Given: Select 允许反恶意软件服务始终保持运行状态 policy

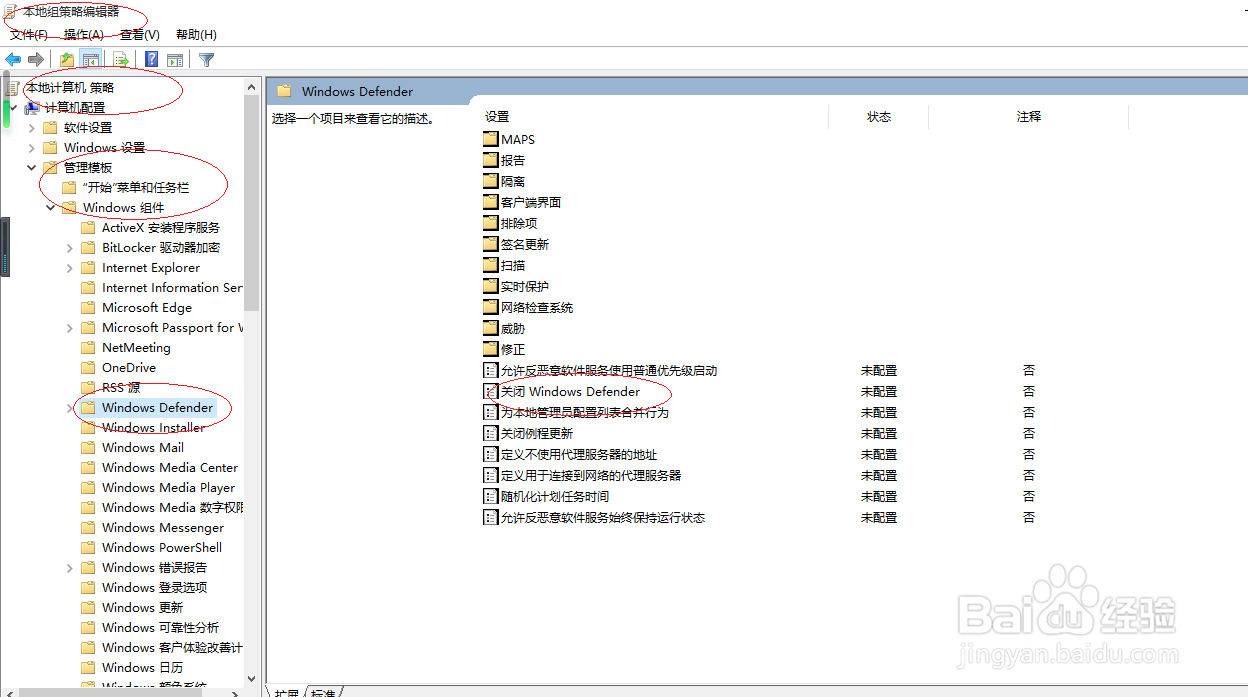Looking at the screenshot, I should coord(603,517).
